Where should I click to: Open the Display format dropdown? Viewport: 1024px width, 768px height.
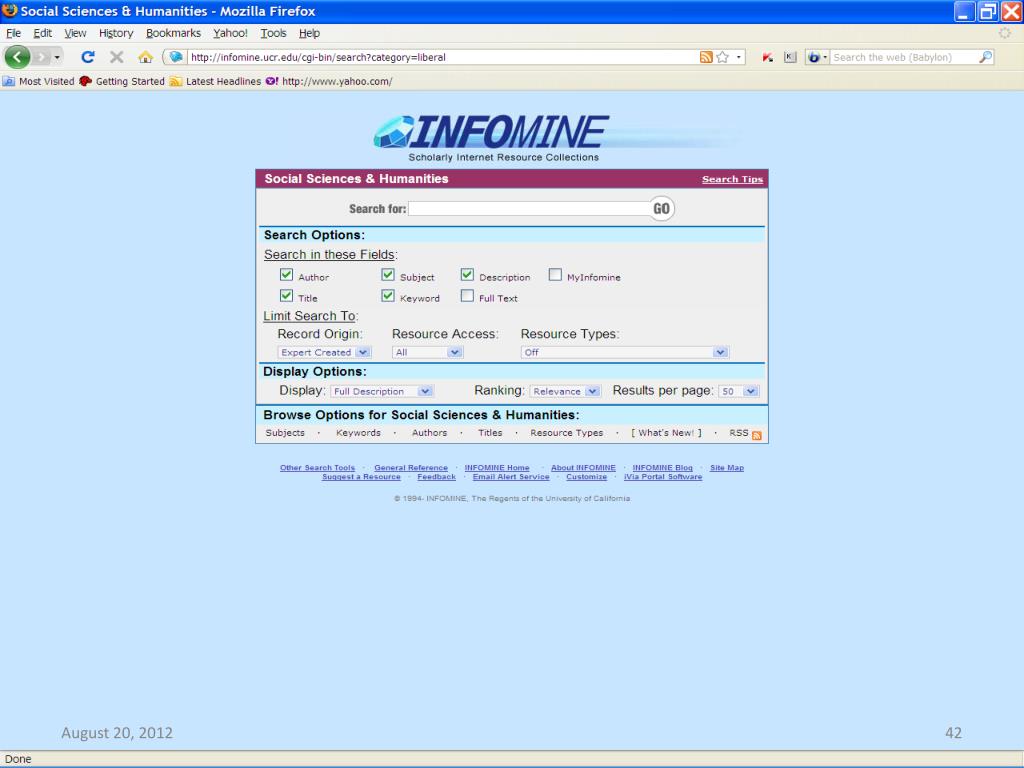tap(382, 391)
